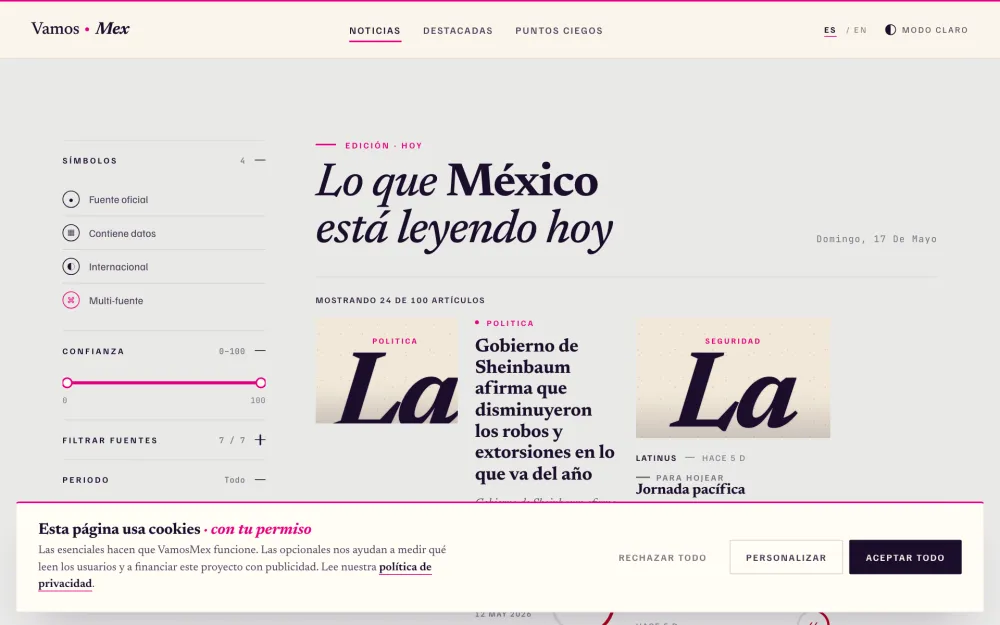The width and height of the screenshot is (1000, 625).
Task: Click the 'Contiene datos' legend label
Action: click(x=122, y=233)
